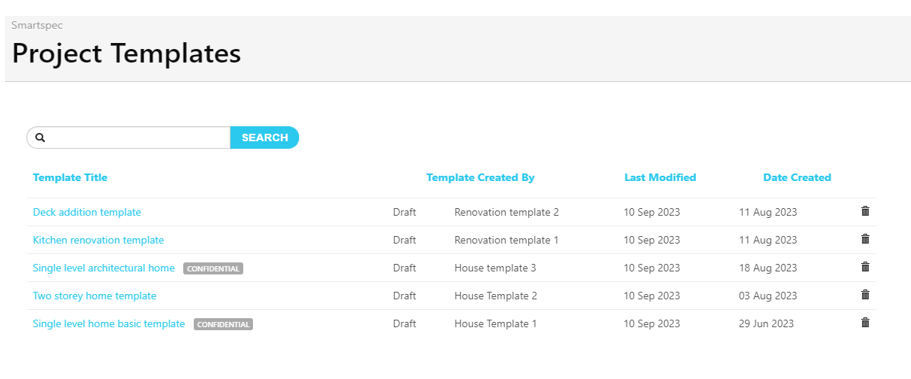Sort by Template Title column header
Image resolution: width=911 pixels, height=379 pixels.
pyautogui.click(x=70, y=177)
